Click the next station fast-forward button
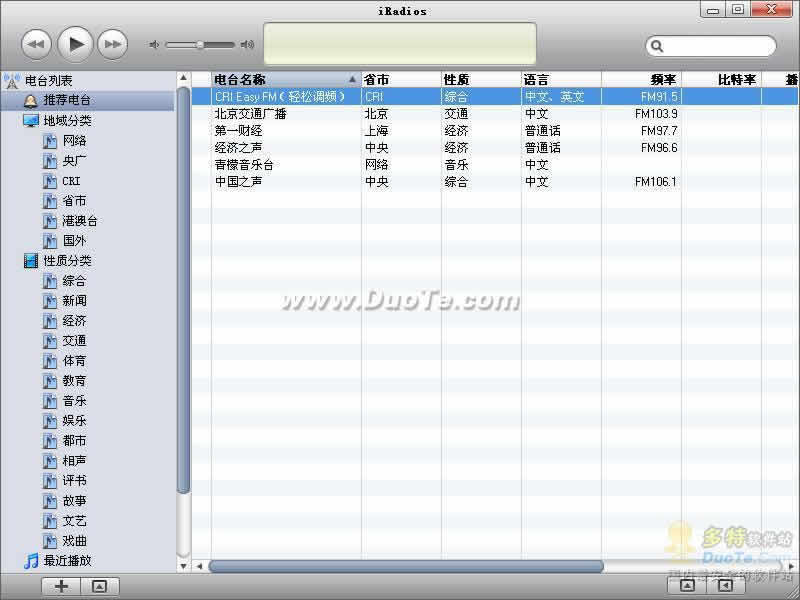Image resolution: width=800 pixels, height=600 pixels. pos(112,44)
